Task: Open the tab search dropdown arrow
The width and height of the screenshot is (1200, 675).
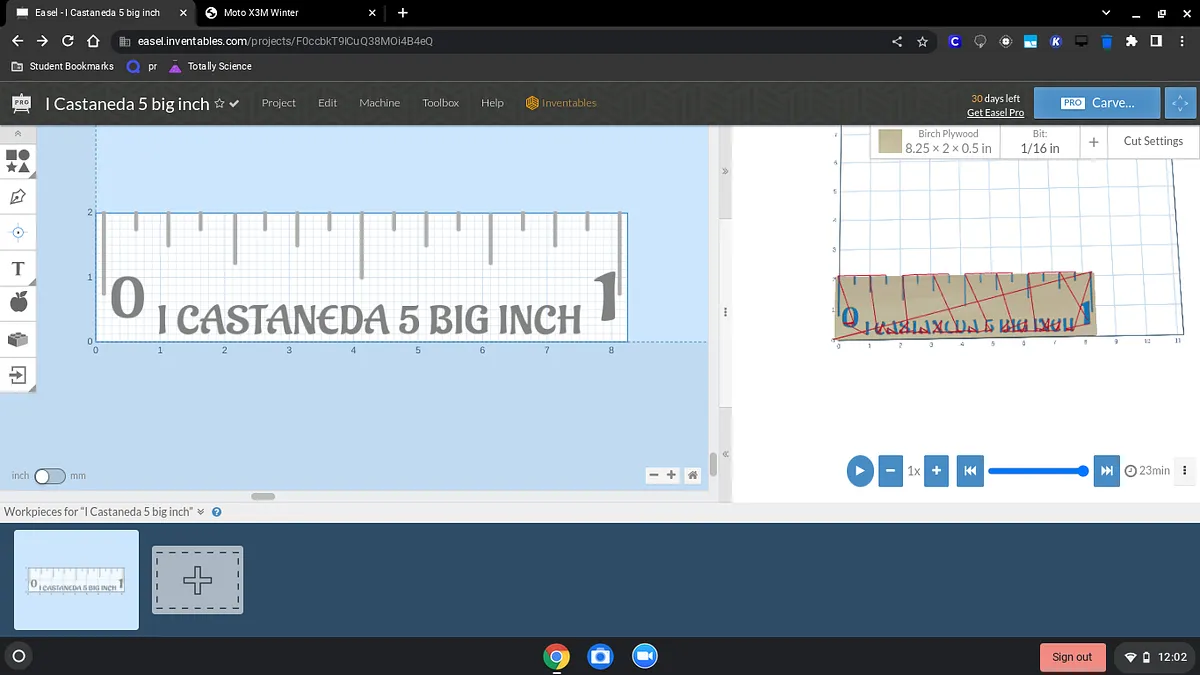Action: [1106, 13]
